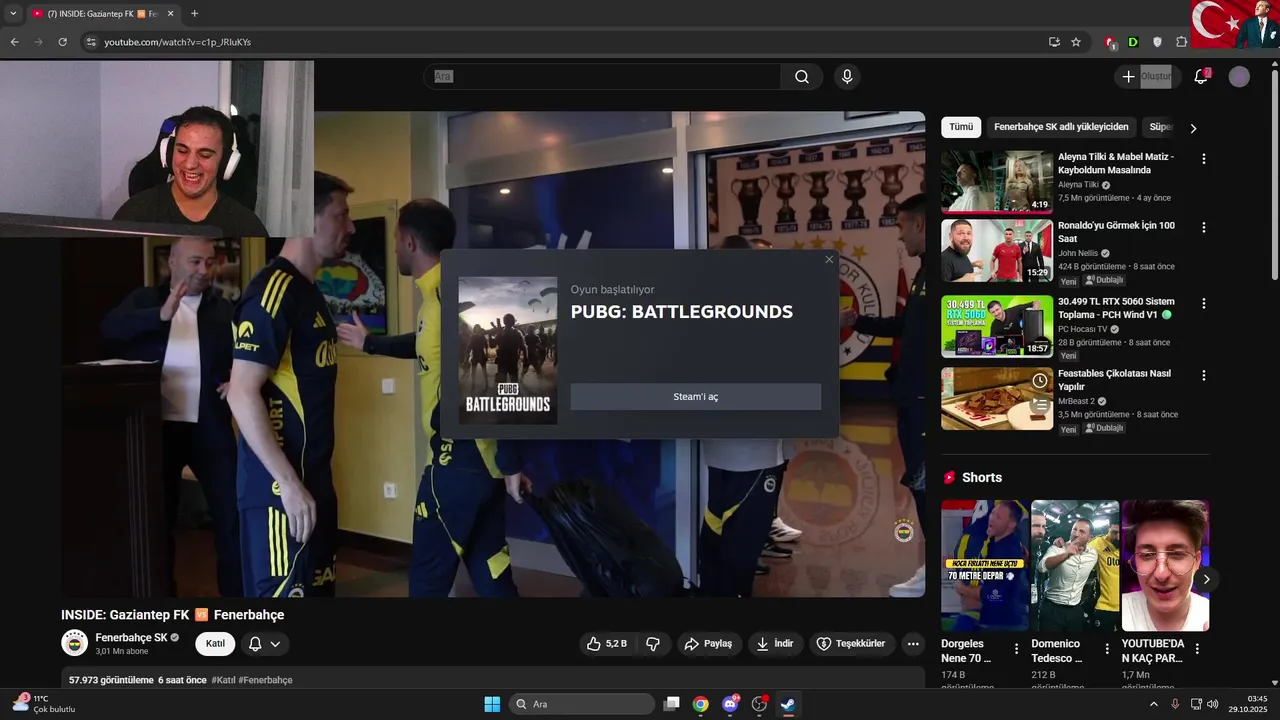Screen dimensions: 1280x720
Task: Show more filter chips with right arrow
Action: [1193, 128]
